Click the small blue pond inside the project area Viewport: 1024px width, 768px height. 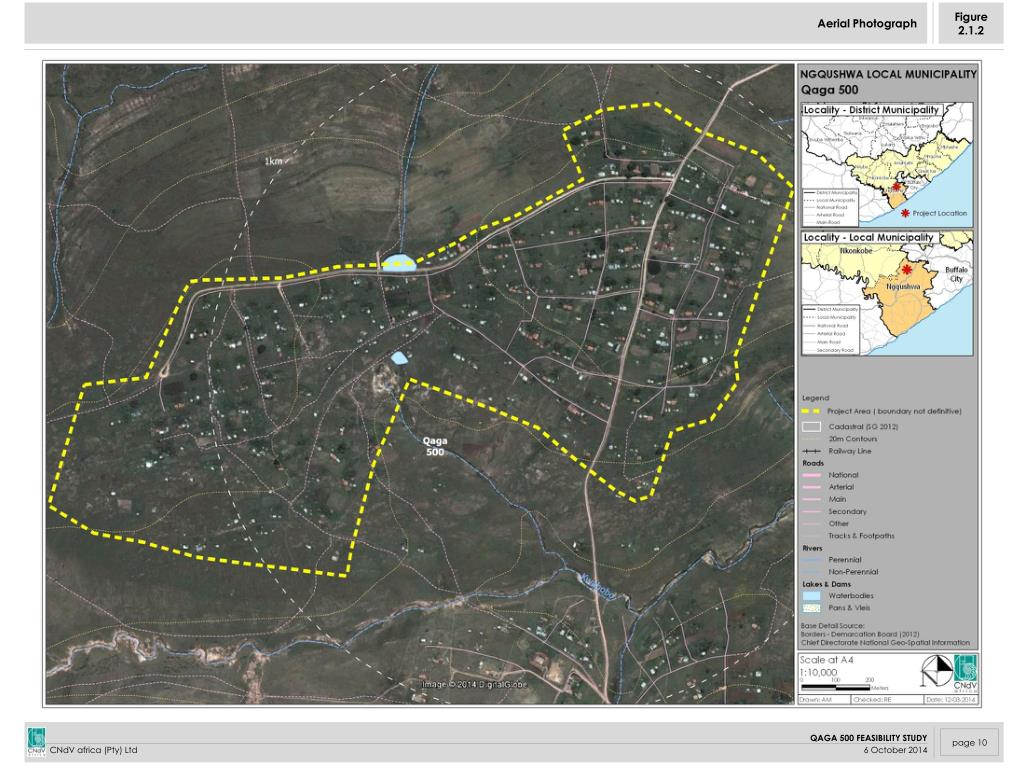coord(399,358)
